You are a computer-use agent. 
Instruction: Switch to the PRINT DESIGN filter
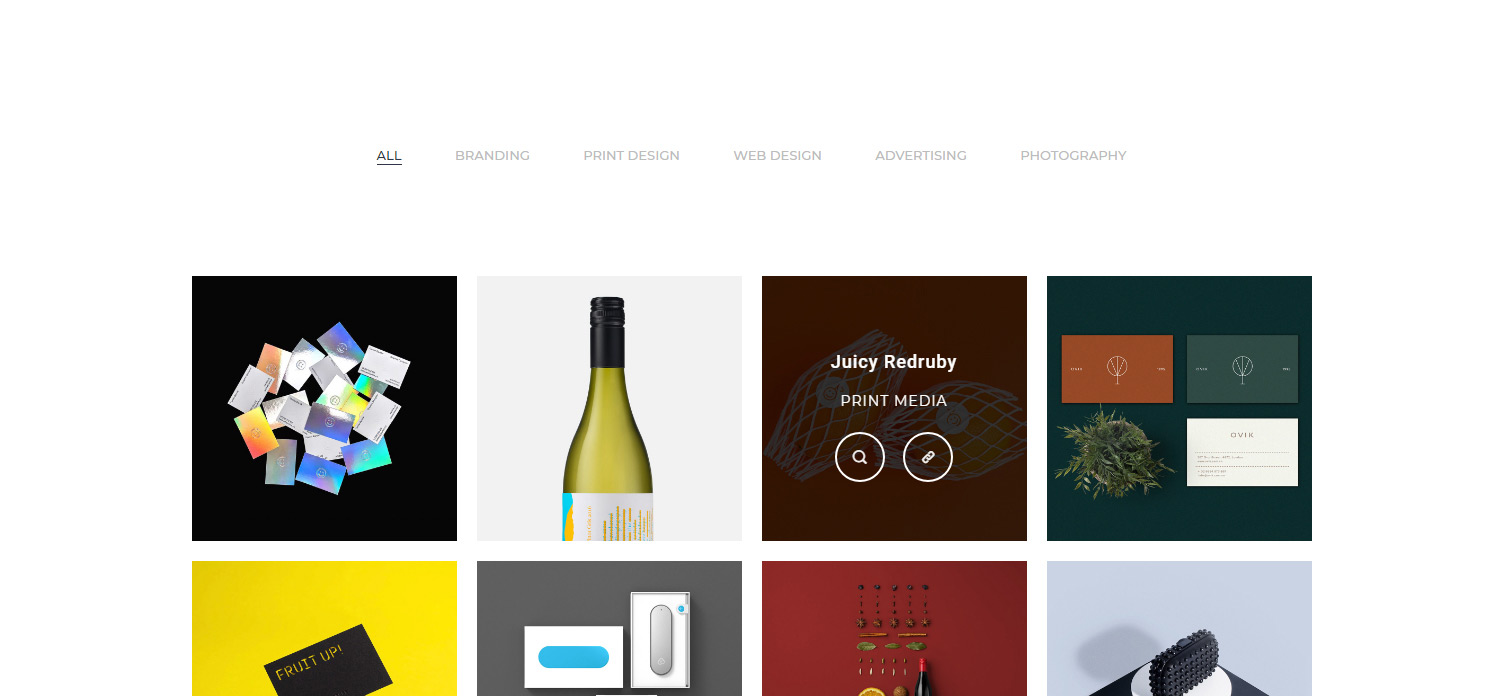pos(631,156)
